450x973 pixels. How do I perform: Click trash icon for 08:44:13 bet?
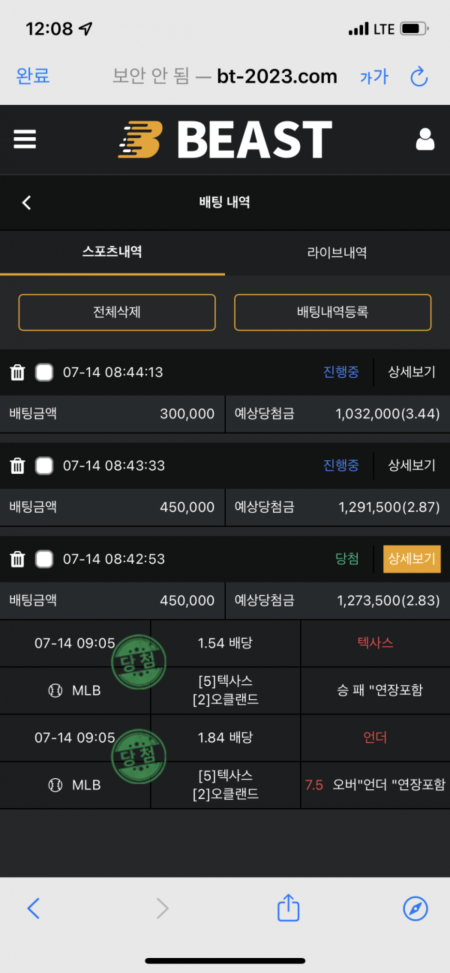17,372
